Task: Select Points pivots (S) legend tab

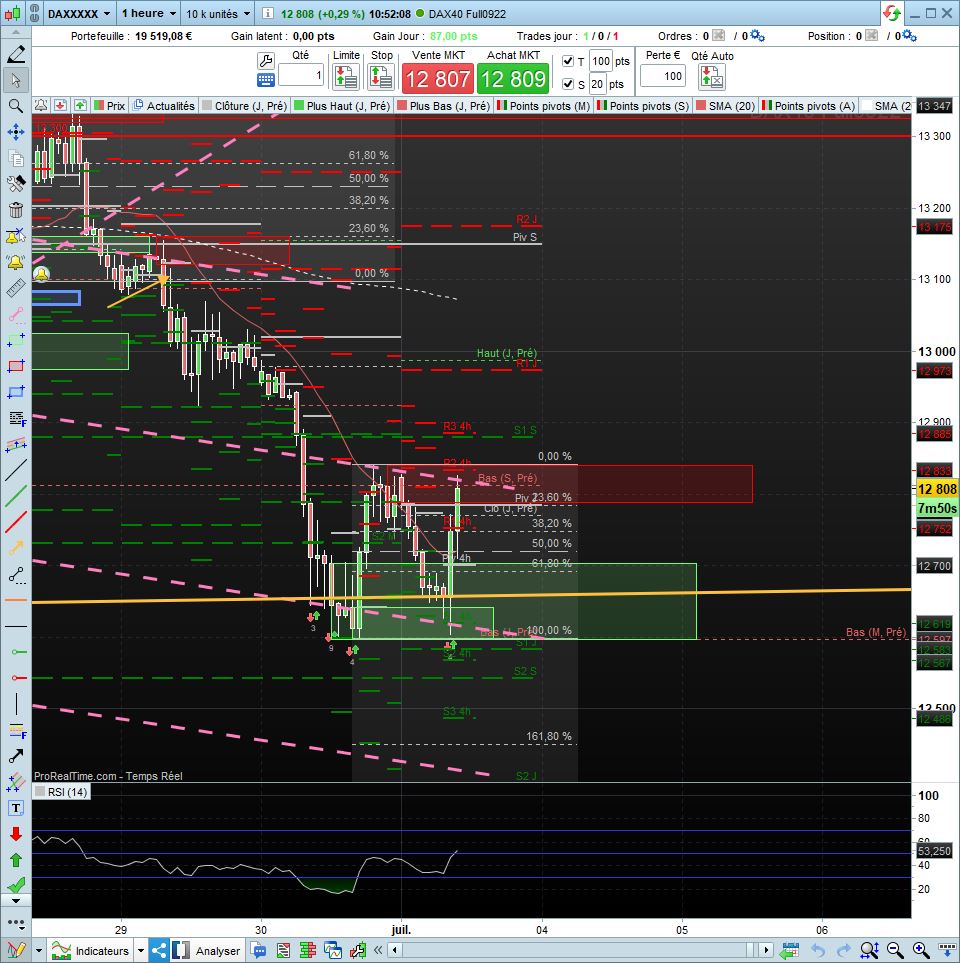Action: click(643, 106)
